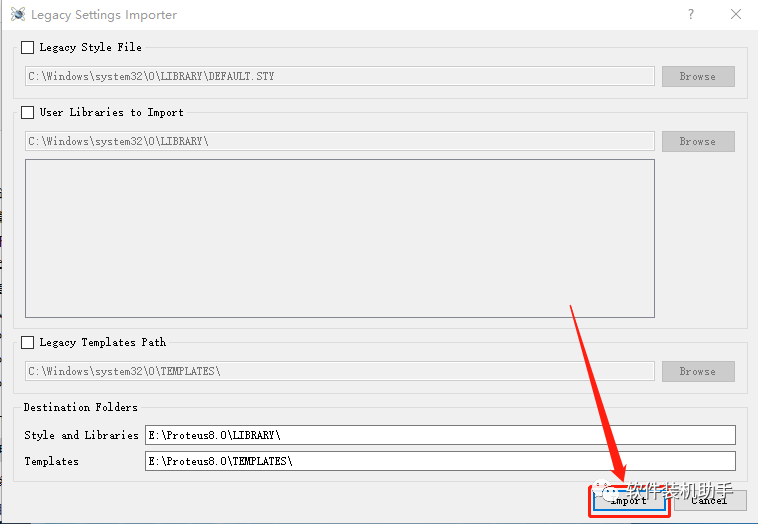Click the Legacy Style File path field
The width and height of the screenshot is (758, 524).
340,76
